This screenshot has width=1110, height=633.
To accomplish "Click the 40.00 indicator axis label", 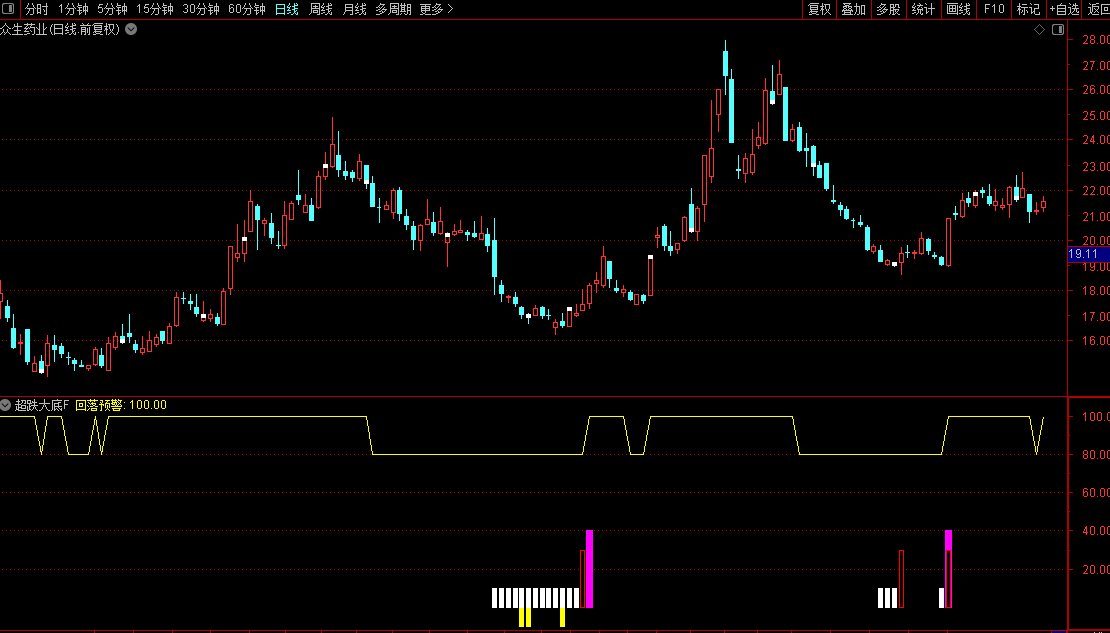I will pyautogui.click(x=1096, y=530).
